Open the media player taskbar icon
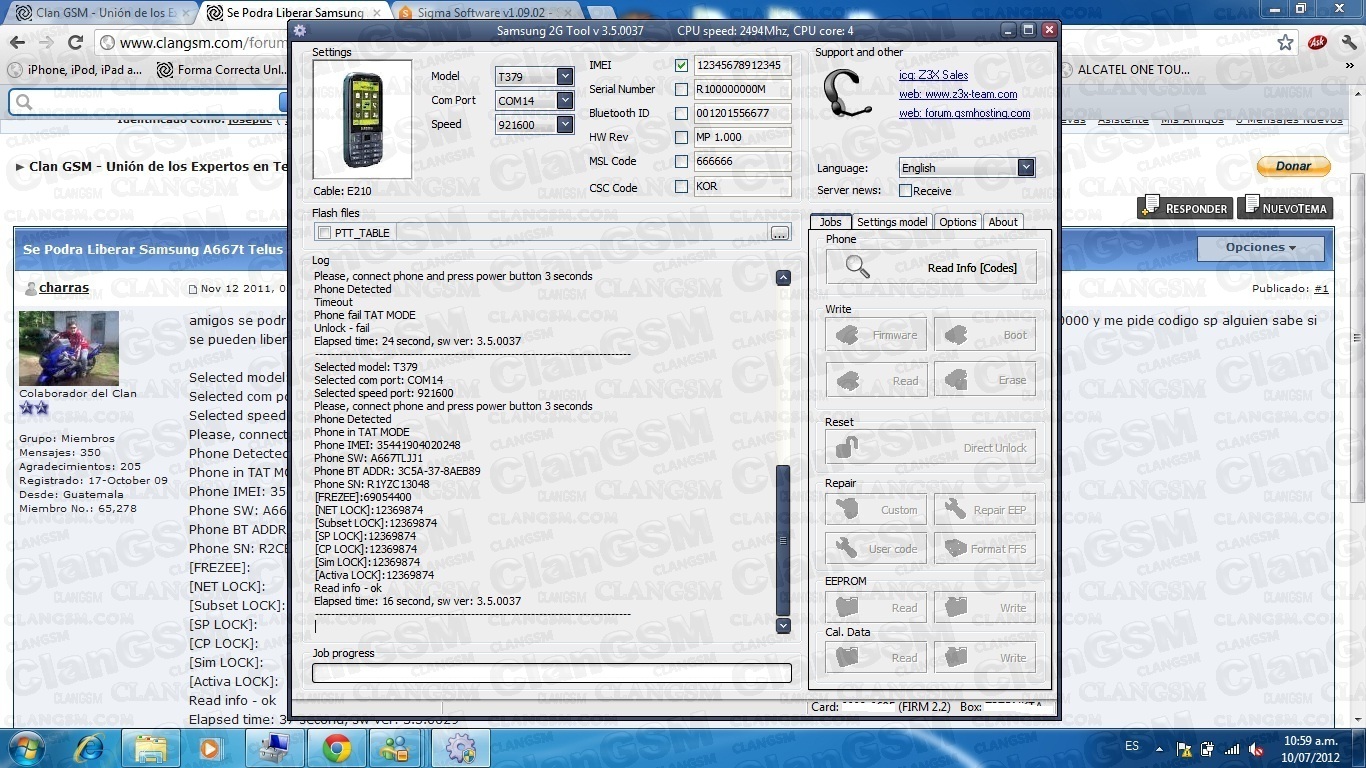Image resolution: width=1366 pixels, height=768 pixels. (x=210, y=748)
